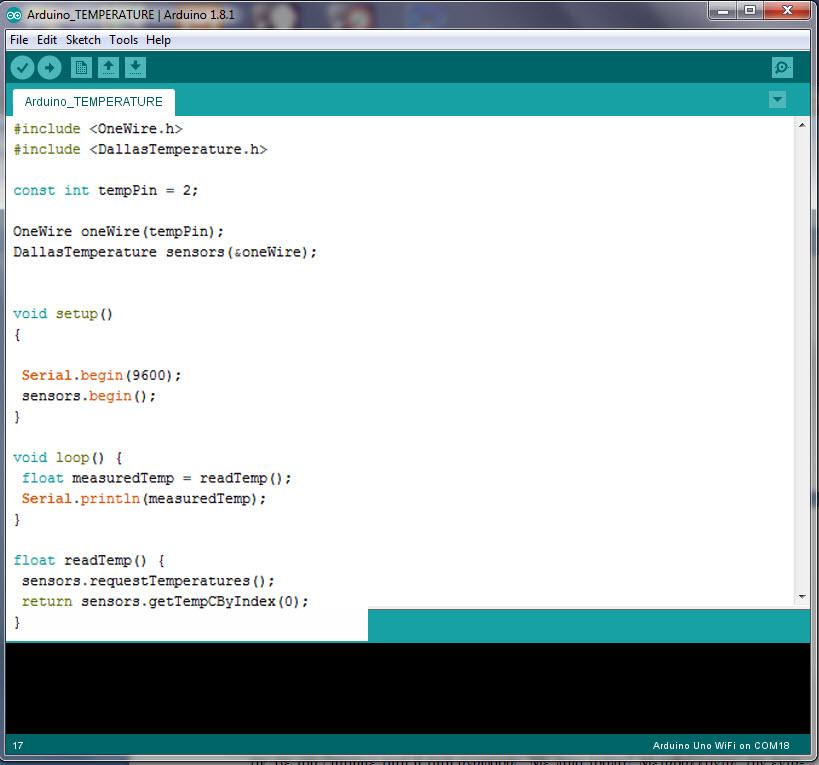819x765 pixels.
Task: Click the editor scrollbar up arrow
Action: [x=802, y=125]
